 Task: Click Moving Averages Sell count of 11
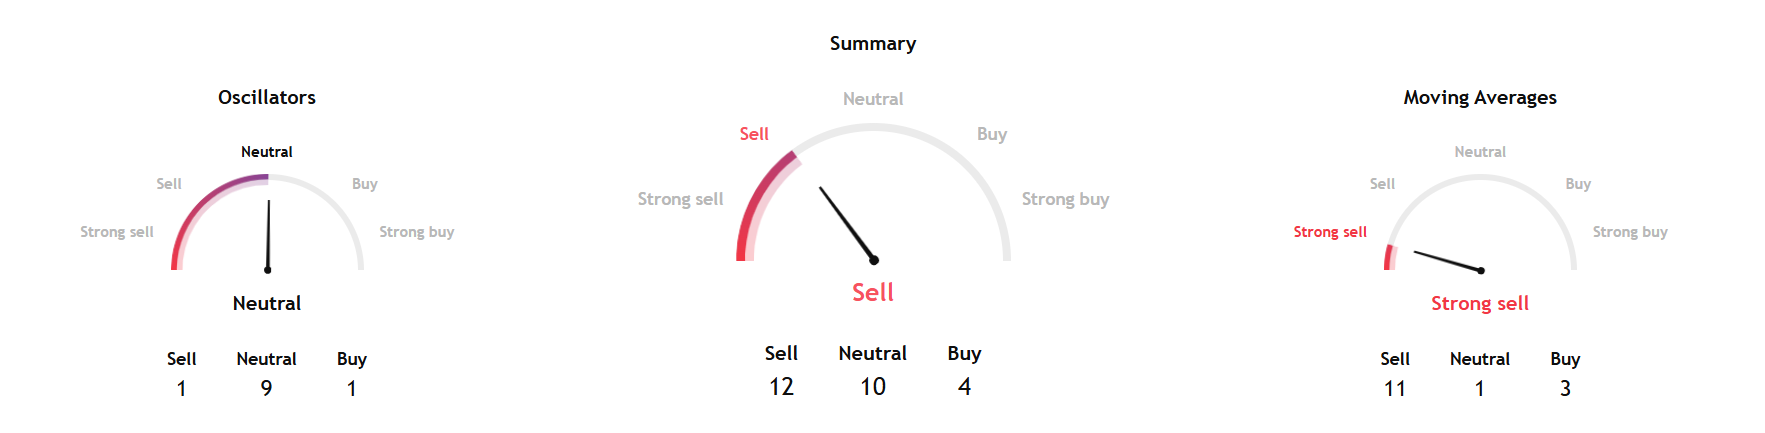pos(1394,388)
